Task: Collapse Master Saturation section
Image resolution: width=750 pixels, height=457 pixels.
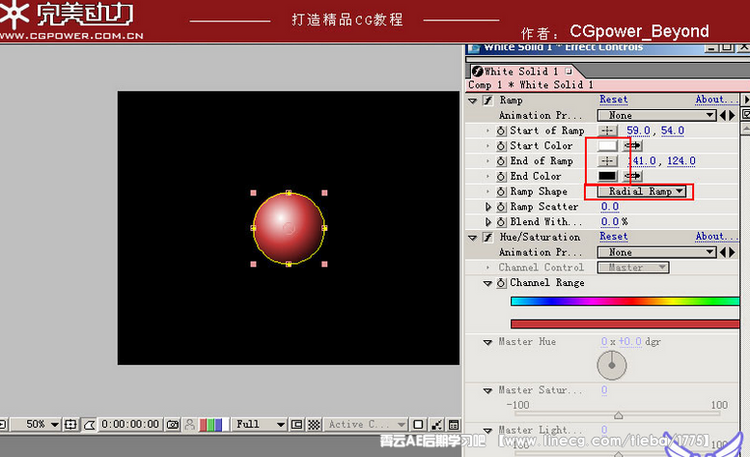Action: coord(487,391)
